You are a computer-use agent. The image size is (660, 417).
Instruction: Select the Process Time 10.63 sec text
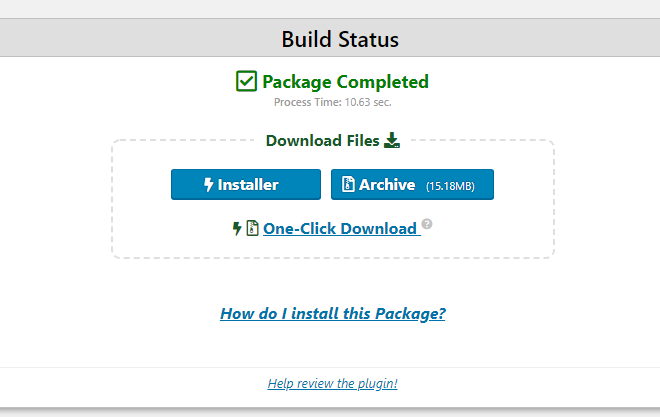click(x=333, y=102)
